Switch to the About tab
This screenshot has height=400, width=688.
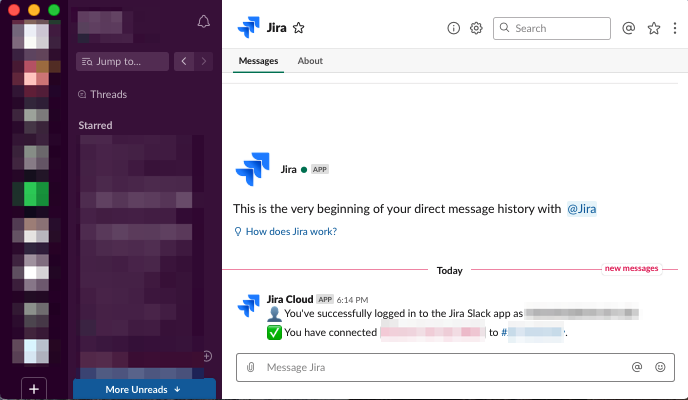[x=310, y=61]
